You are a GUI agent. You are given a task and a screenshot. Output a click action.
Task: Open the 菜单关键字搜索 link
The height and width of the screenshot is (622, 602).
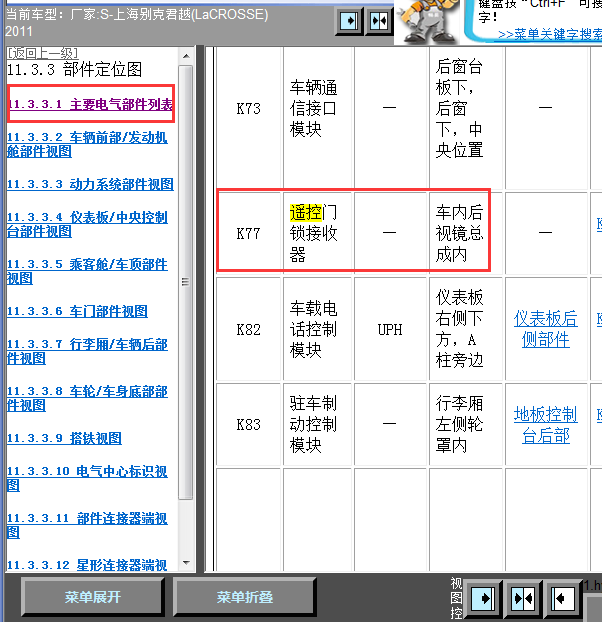click(x=550, y=35)
